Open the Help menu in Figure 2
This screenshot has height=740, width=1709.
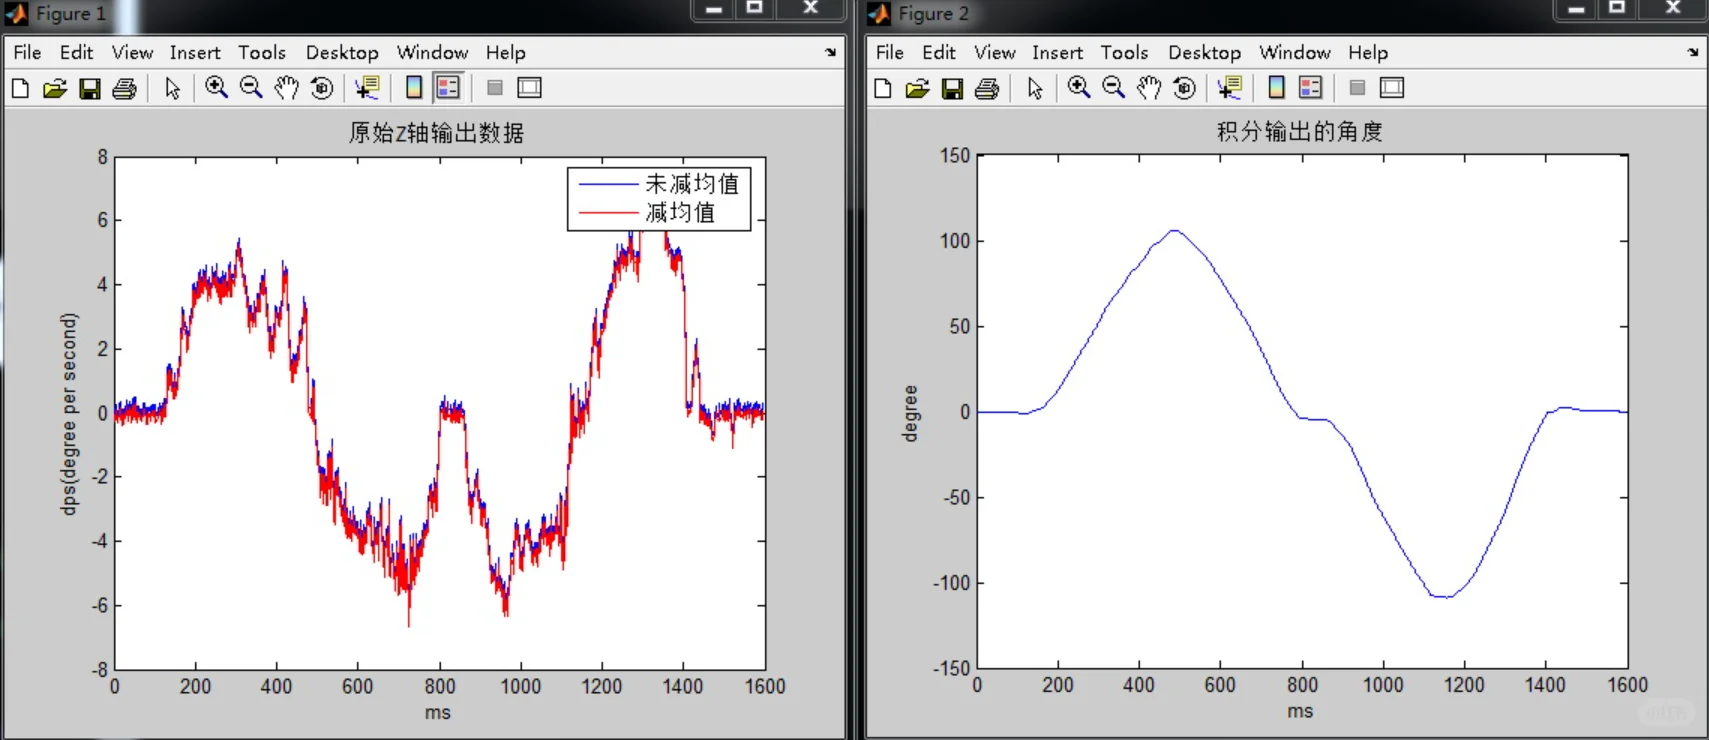pyautogui.click(x=1368, y=53)
